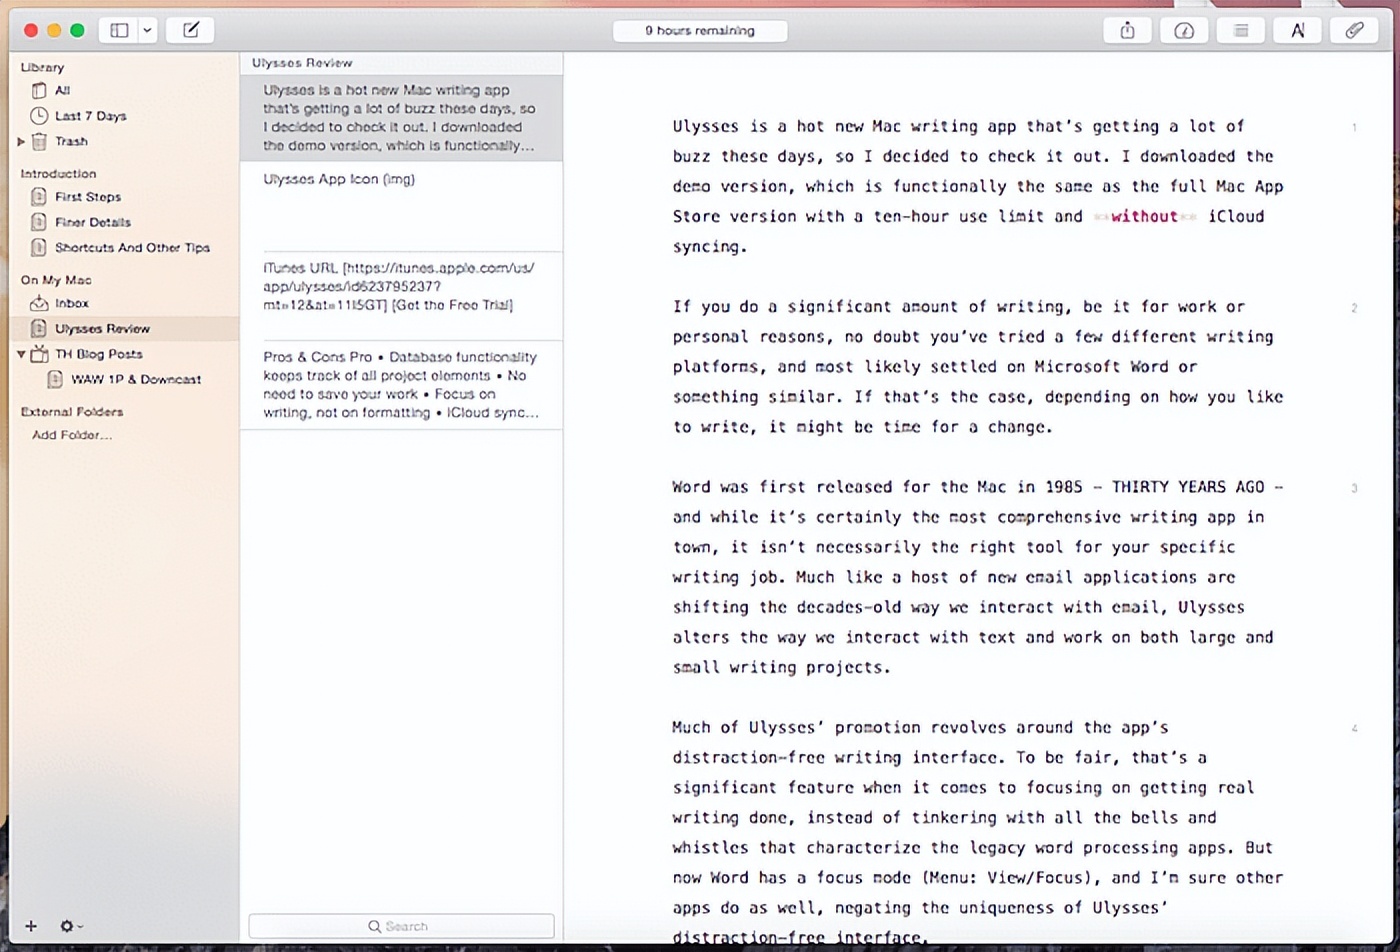This screenshot has width=1400, height=952.
Task: Open the attachments paperclip icon
Action: click(x=1354, y=31)
